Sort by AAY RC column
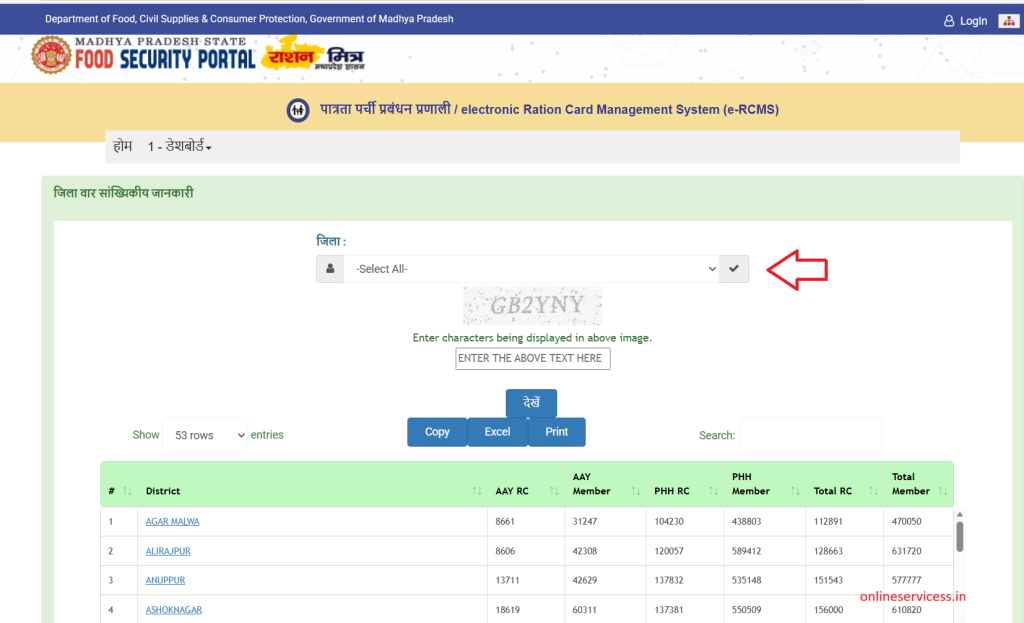This screenshot has height=623, width=1024. coord(553,491)
